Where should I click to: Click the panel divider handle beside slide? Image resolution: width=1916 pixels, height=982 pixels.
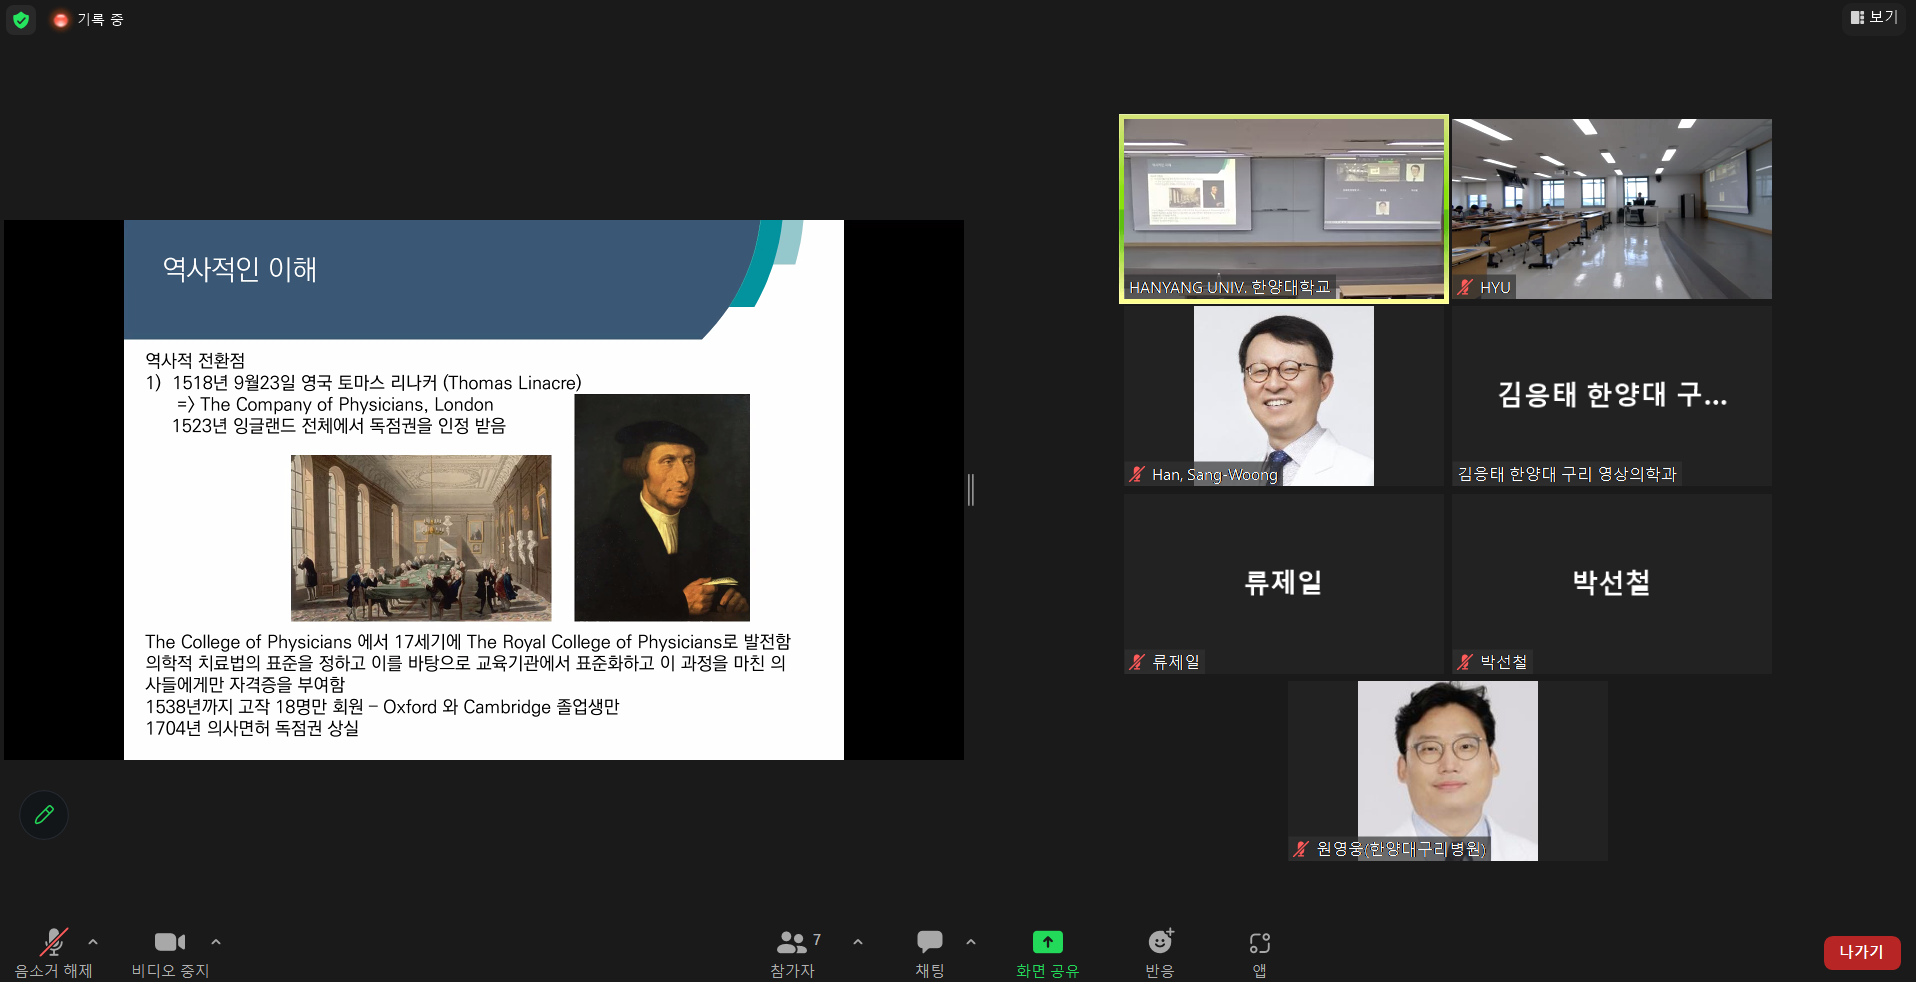coord(971,490)
